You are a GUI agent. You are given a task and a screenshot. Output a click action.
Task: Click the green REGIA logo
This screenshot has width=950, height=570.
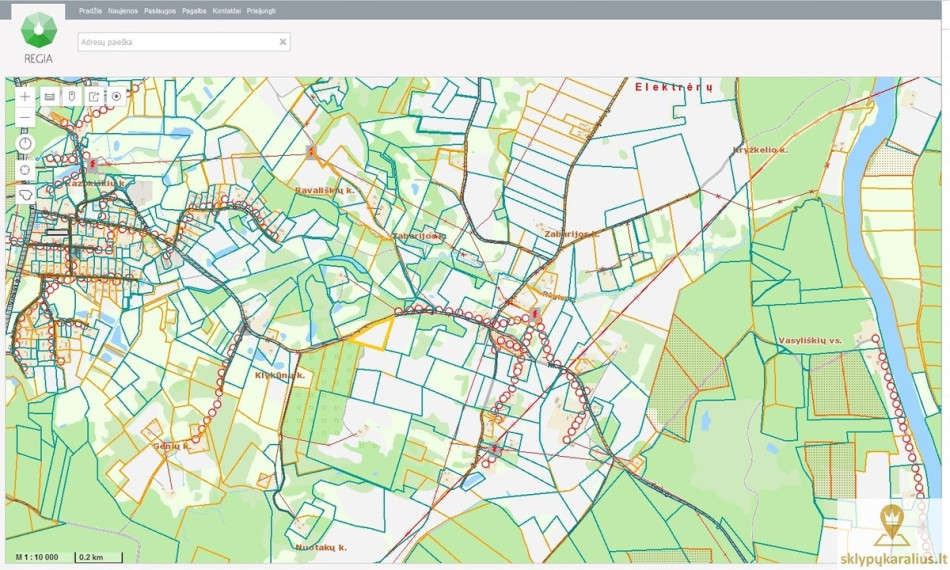(38, 36)
